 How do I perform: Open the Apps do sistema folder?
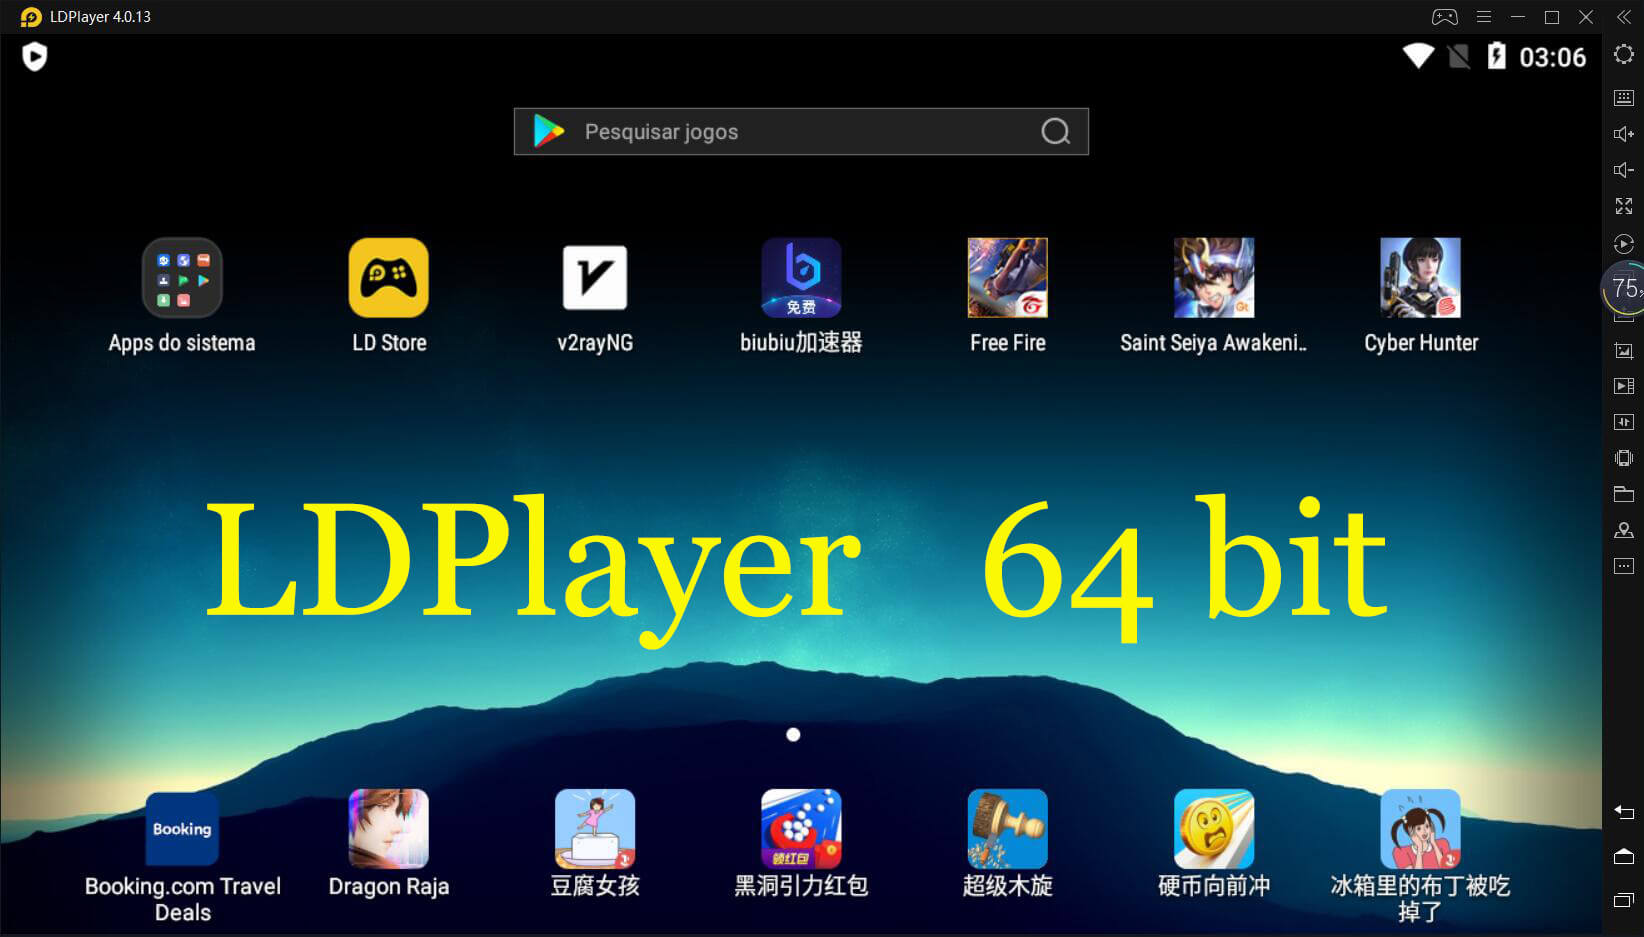pos(182,278)
